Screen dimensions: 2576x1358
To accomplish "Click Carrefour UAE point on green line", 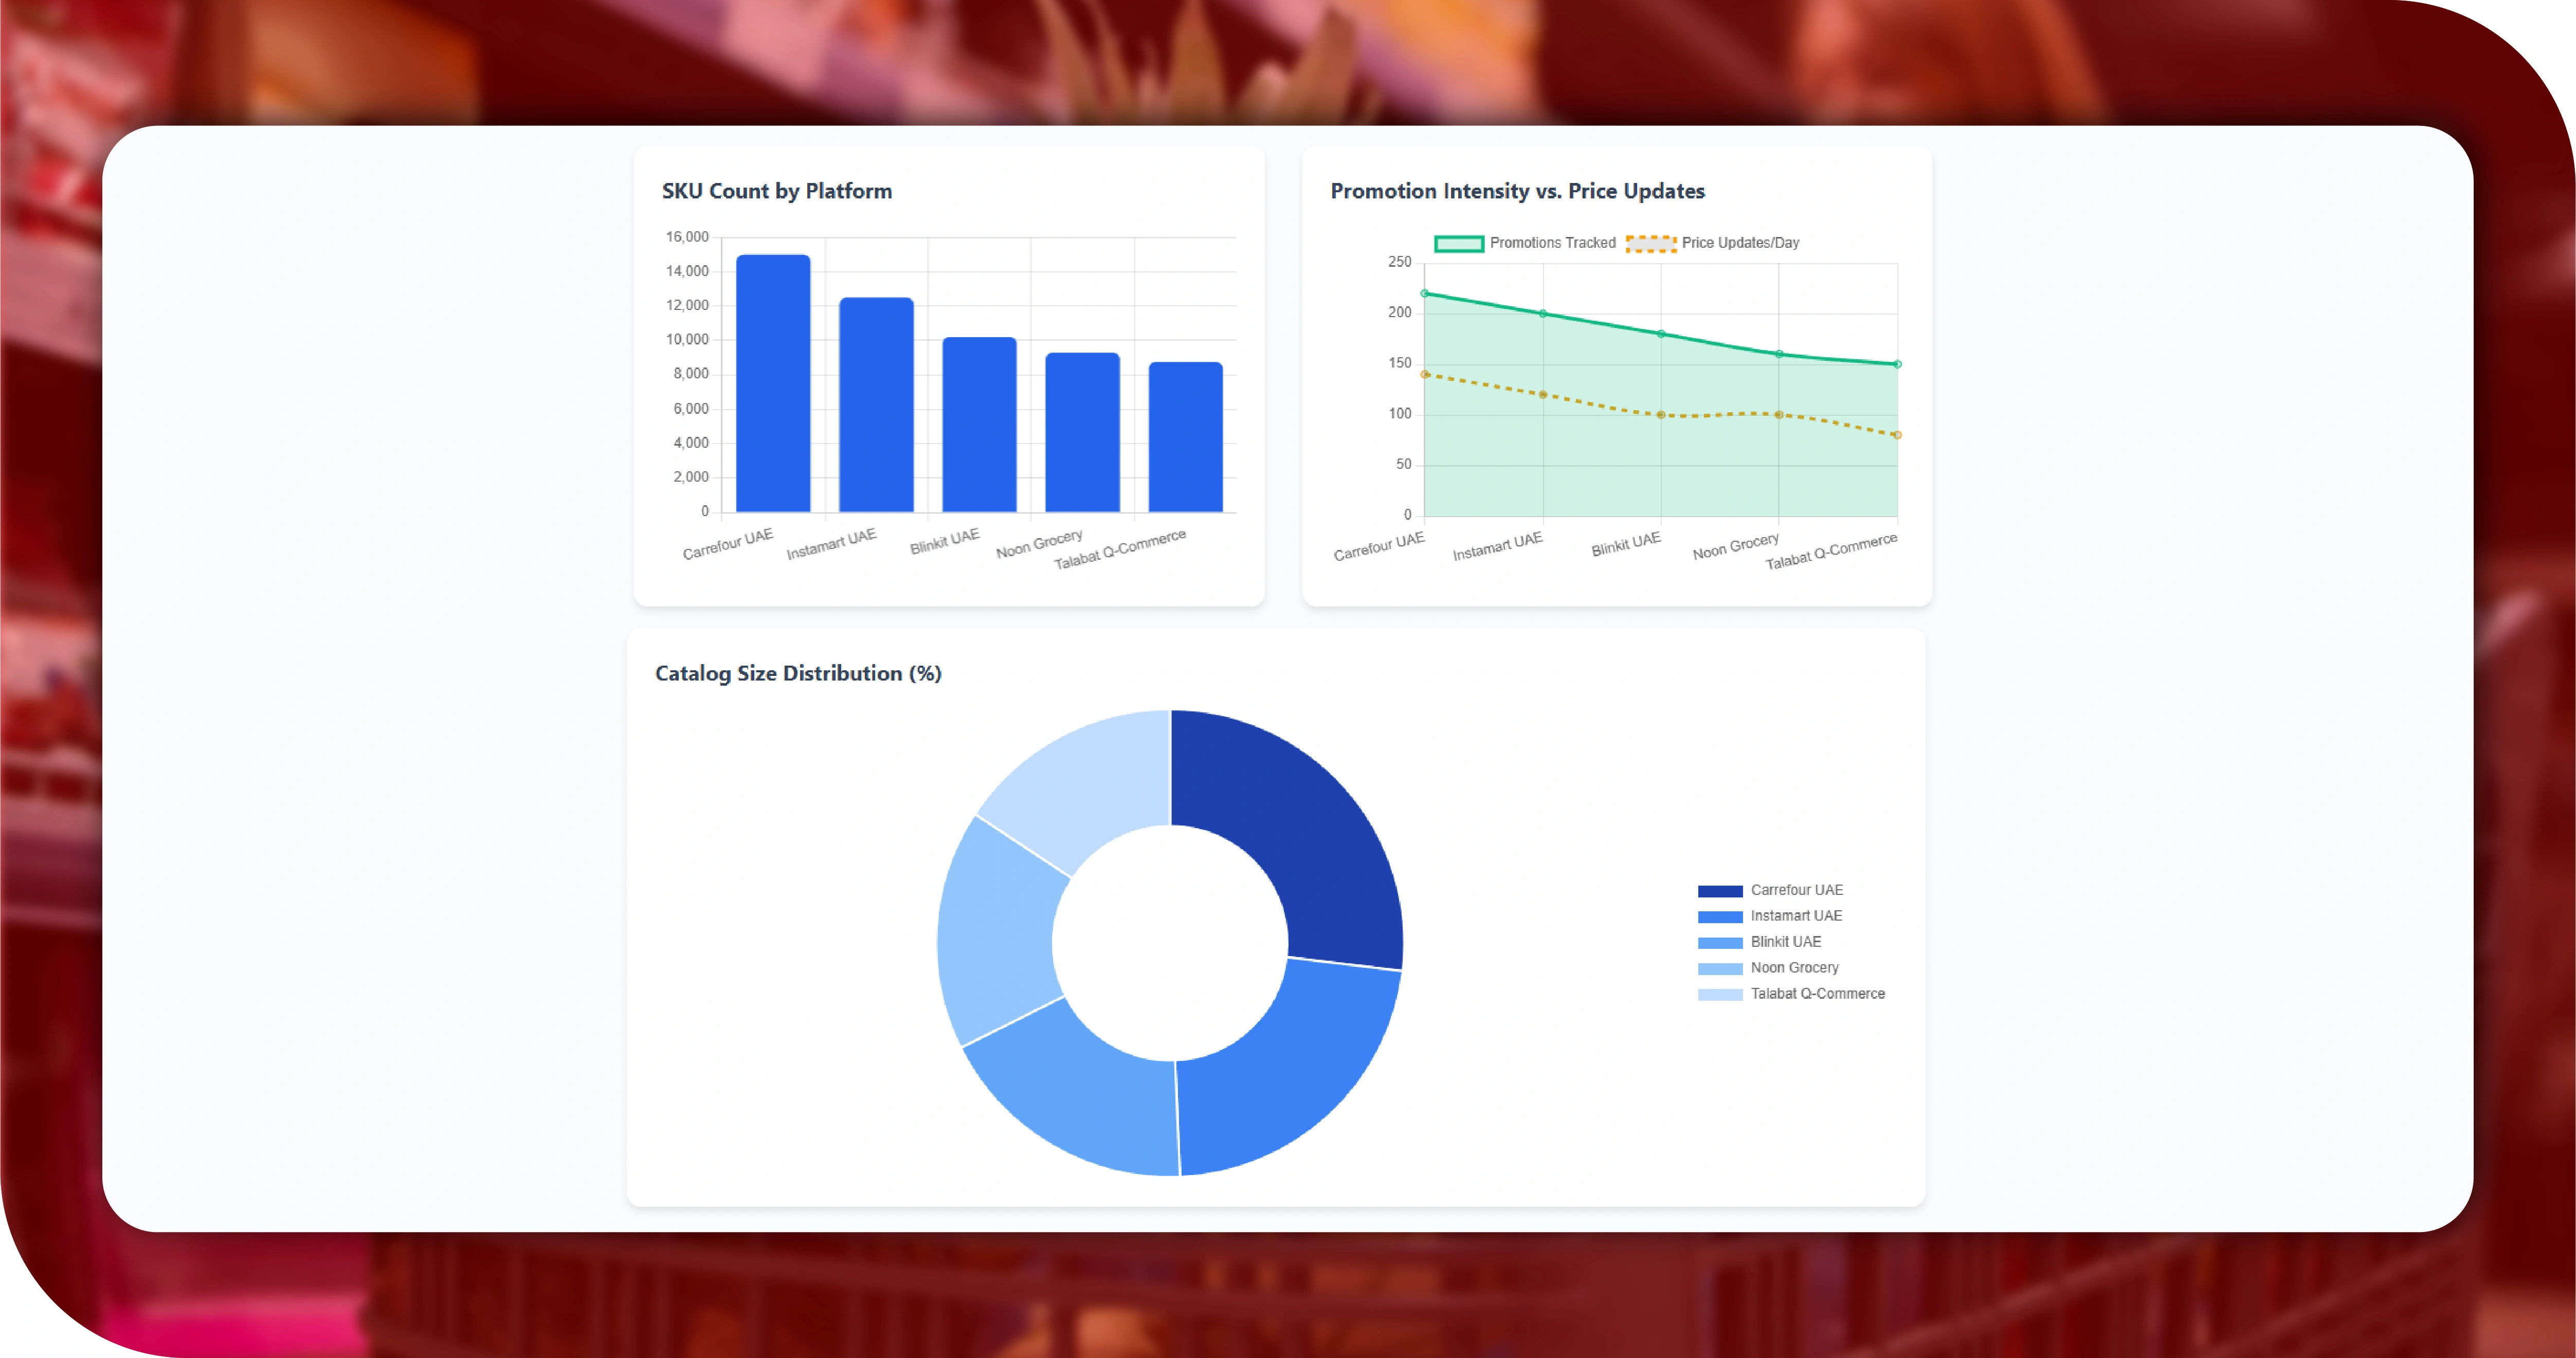I will tap(1425, 294).
